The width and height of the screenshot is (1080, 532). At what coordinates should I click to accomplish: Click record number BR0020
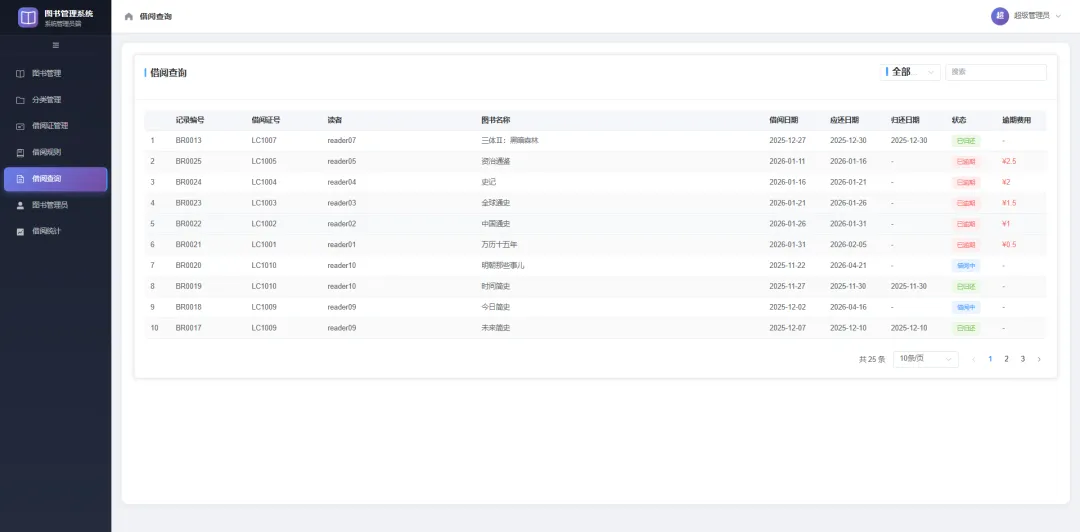pyautogui.click(x=188, y=265)
